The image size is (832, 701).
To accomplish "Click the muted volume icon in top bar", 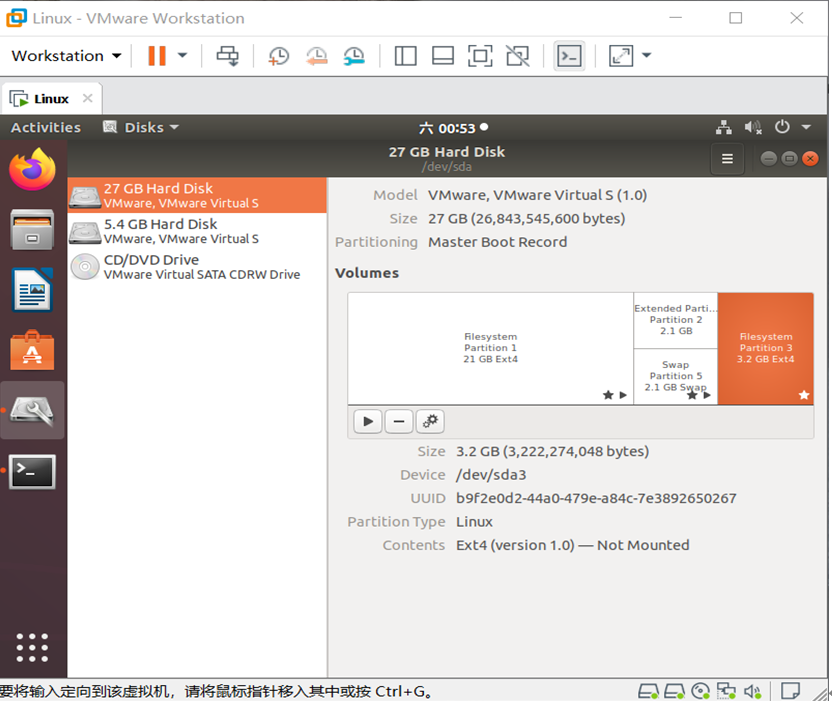I will [x=753, y=127].
